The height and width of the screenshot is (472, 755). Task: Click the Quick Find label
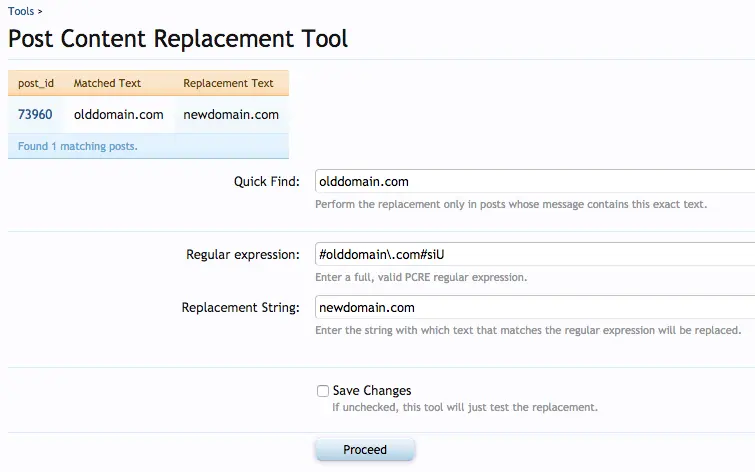pos(266,182)
